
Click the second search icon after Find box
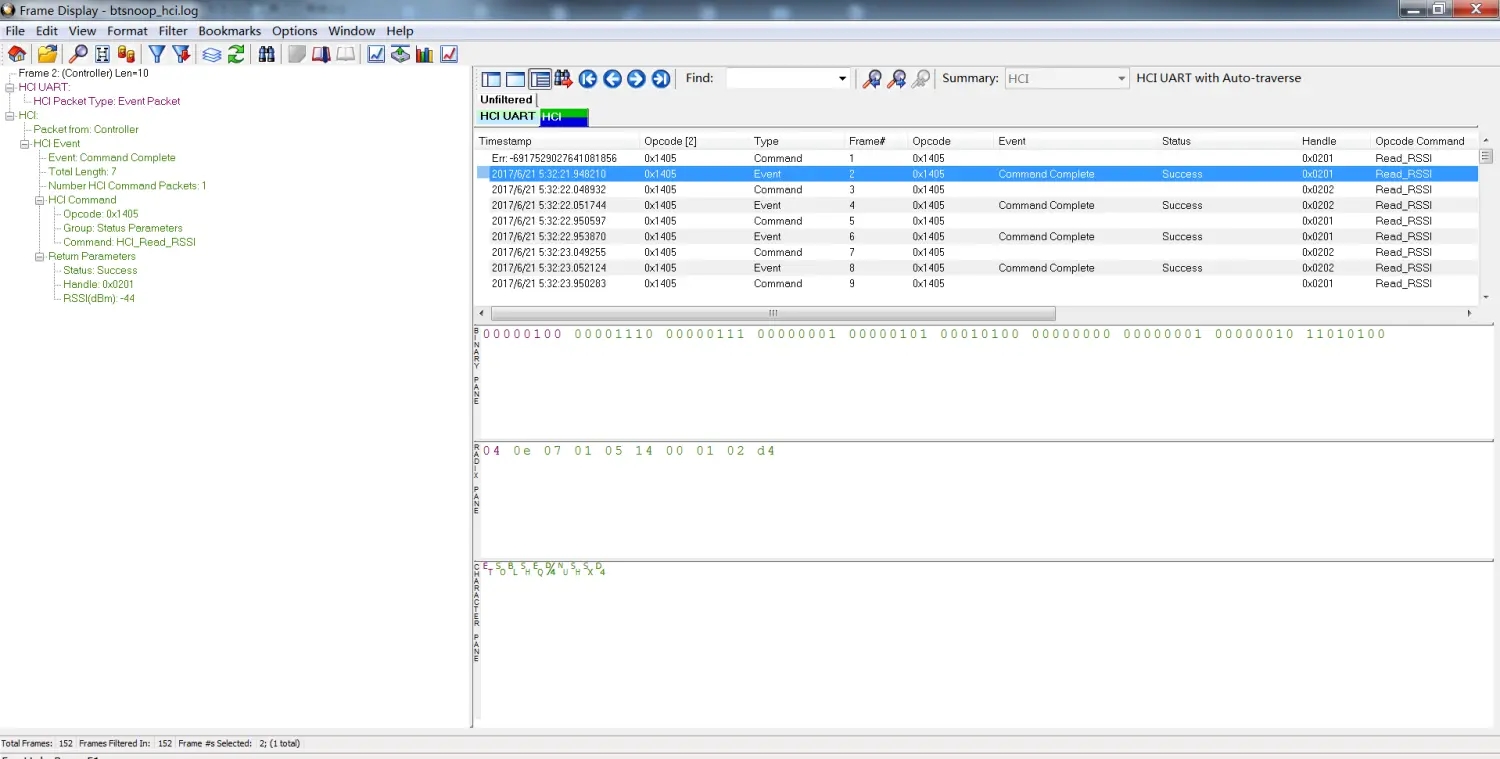tap(896, 79)
